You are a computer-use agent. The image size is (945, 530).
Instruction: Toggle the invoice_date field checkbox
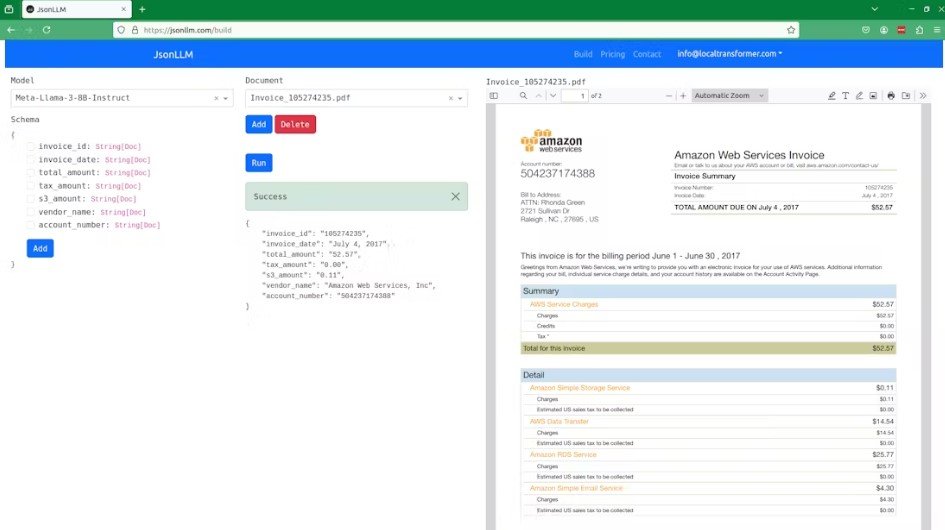coord(31,159)
